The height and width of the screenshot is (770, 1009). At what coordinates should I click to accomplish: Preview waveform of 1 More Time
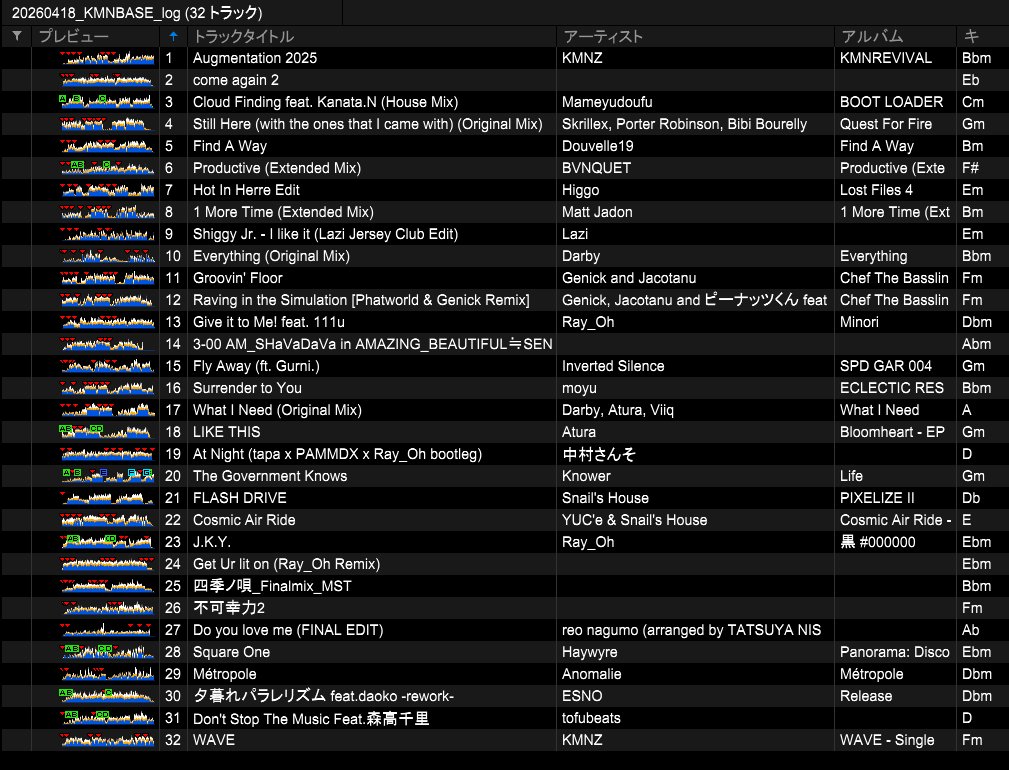coord(107,212)
